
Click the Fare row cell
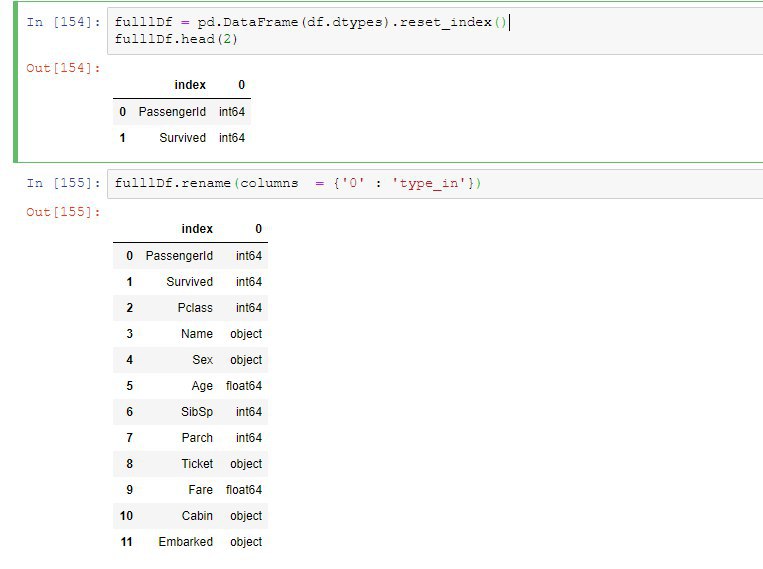(200, 490)
